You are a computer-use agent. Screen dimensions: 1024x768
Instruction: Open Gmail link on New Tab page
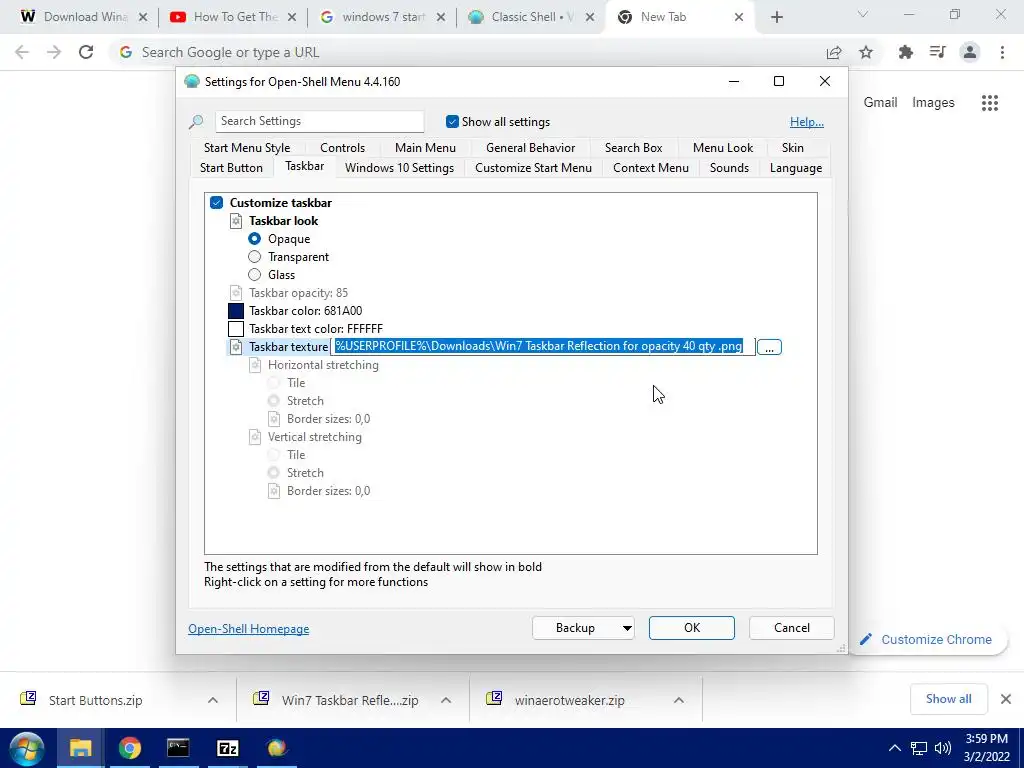(x=880, y=103)
